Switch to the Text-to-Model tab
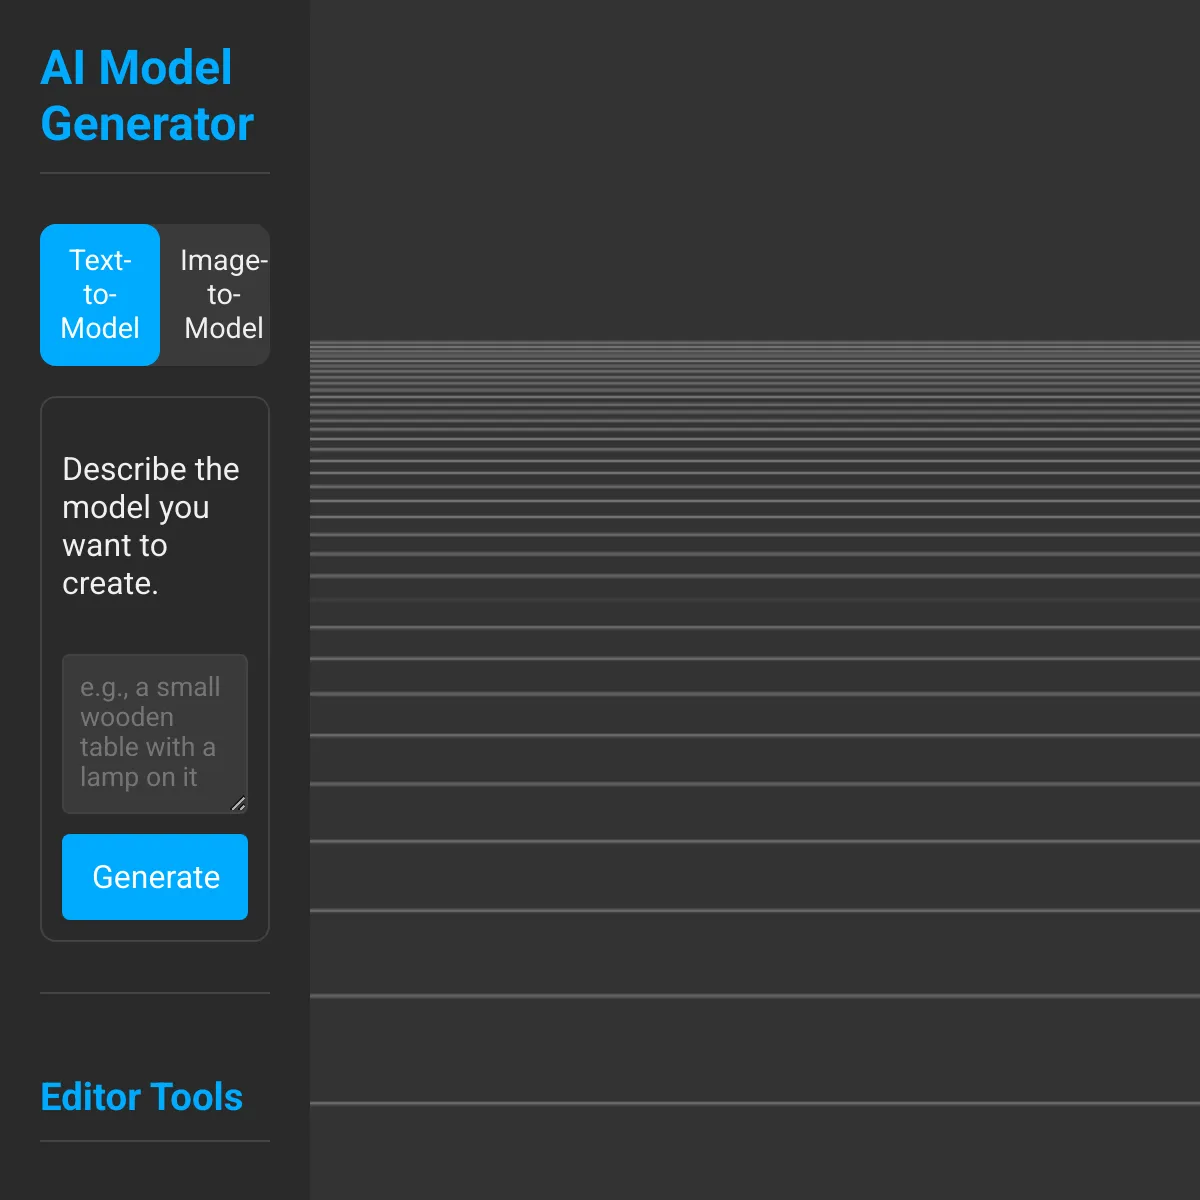 (100, 295)
